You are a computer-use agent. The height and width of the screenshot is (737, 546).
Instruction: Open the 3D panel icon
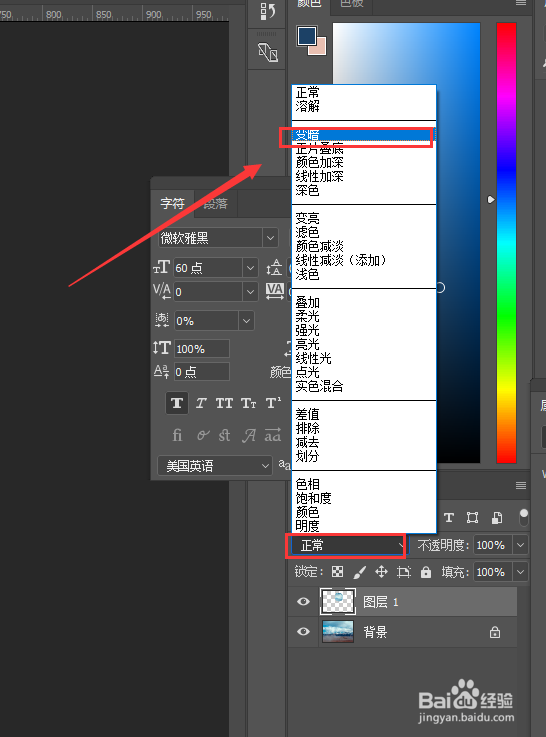pos(268,52)
